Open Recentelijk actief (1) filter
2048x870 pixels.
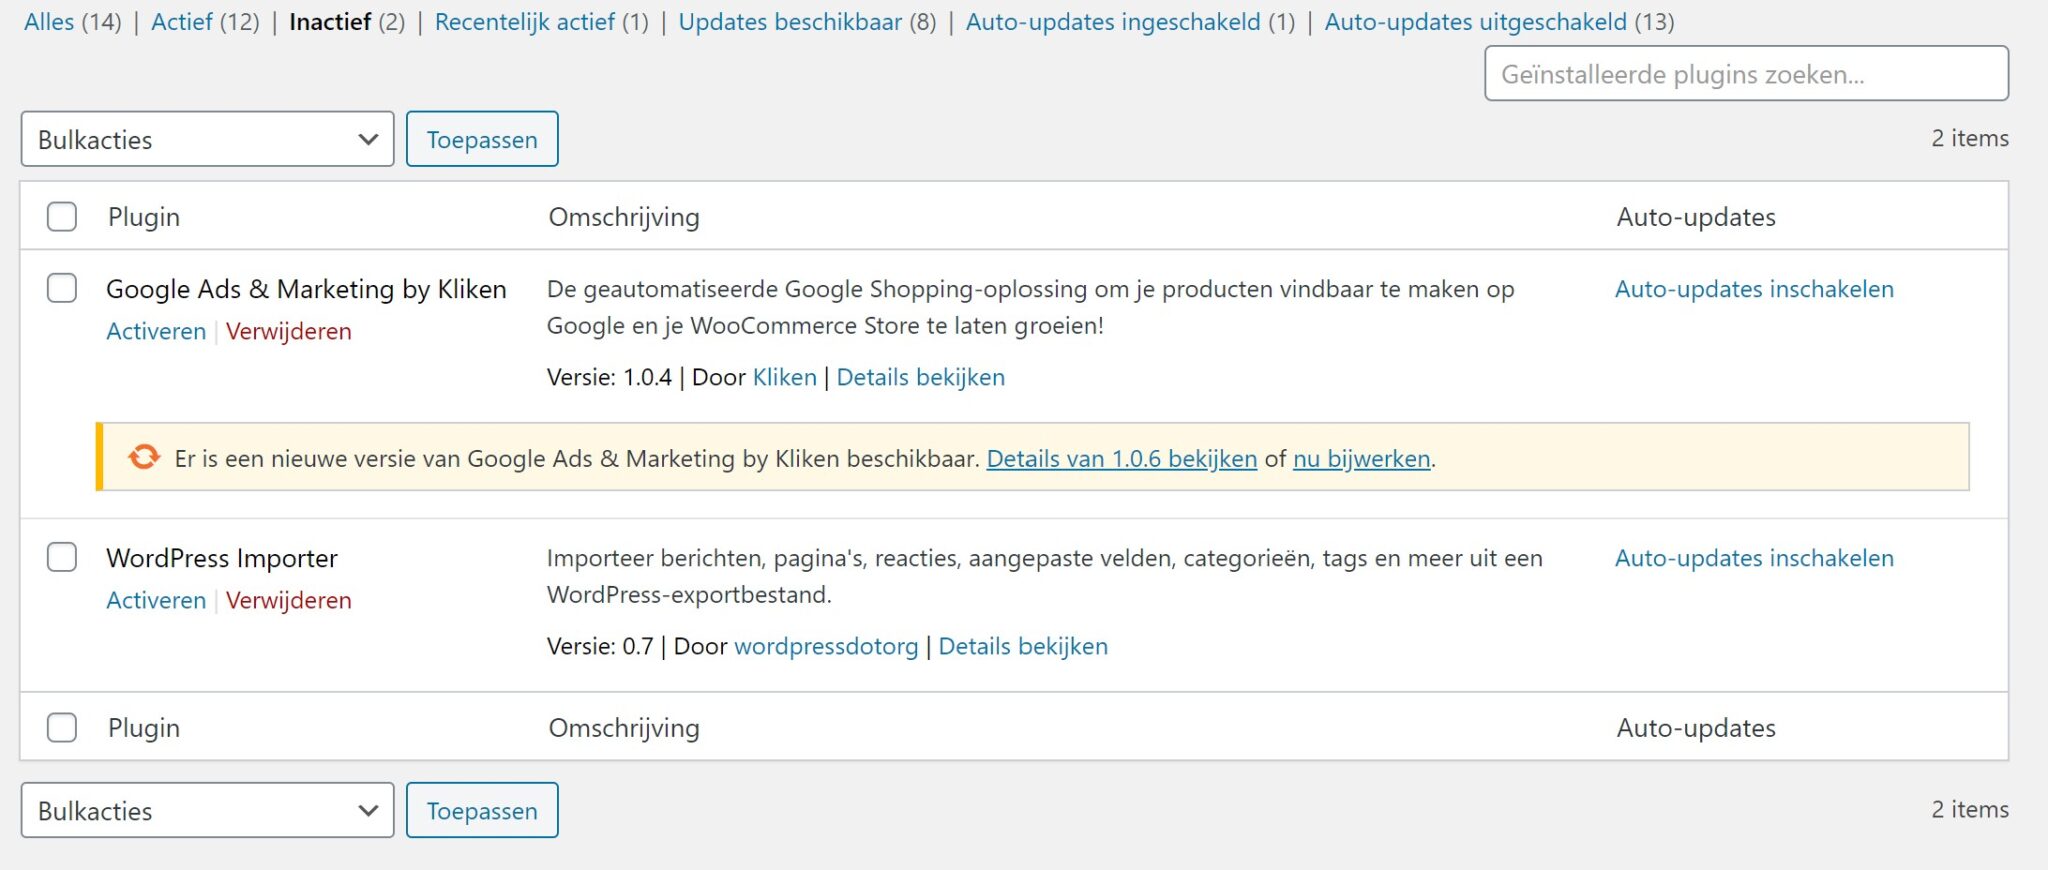click(541, 22)
